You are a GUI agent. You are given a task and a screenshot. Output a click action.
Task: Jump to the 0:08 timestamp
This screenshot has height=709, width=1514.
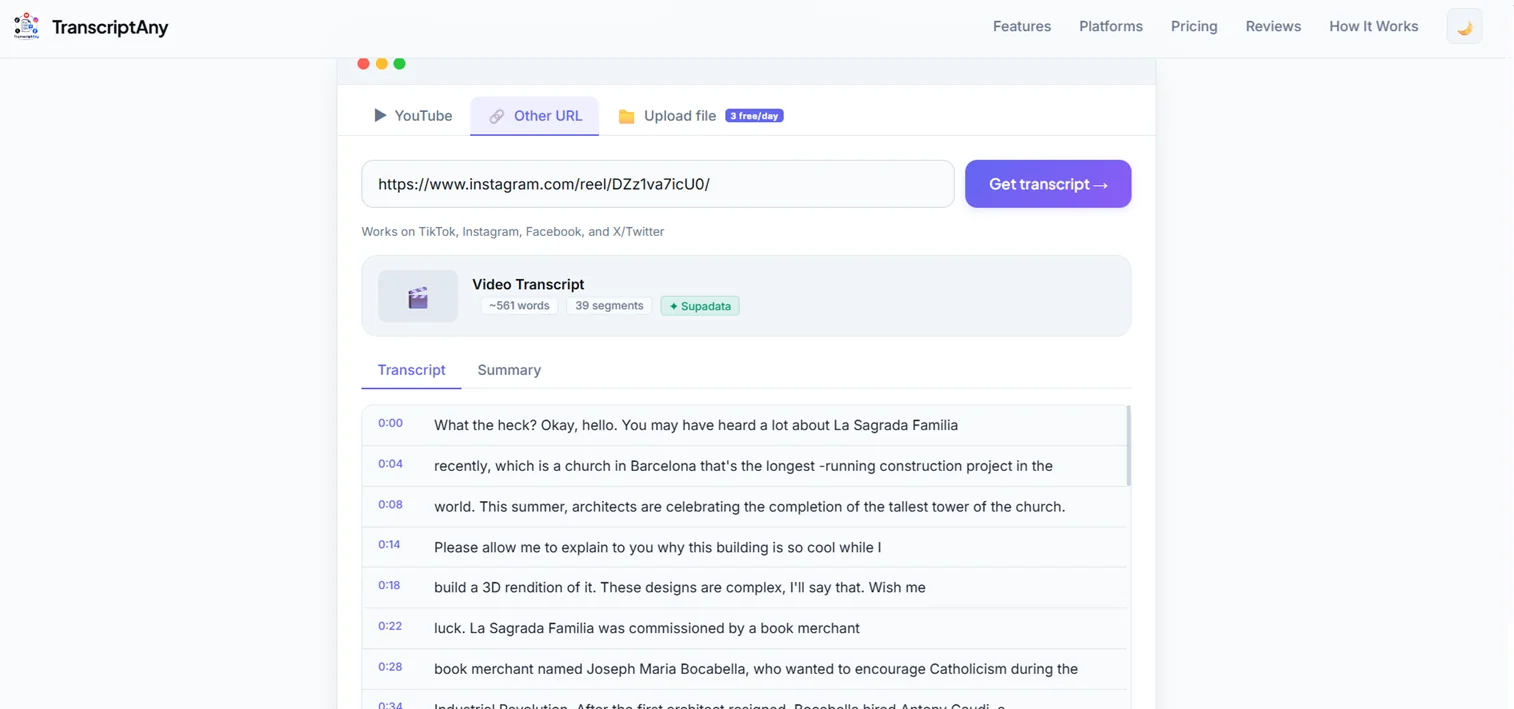(x=390, y=504)
